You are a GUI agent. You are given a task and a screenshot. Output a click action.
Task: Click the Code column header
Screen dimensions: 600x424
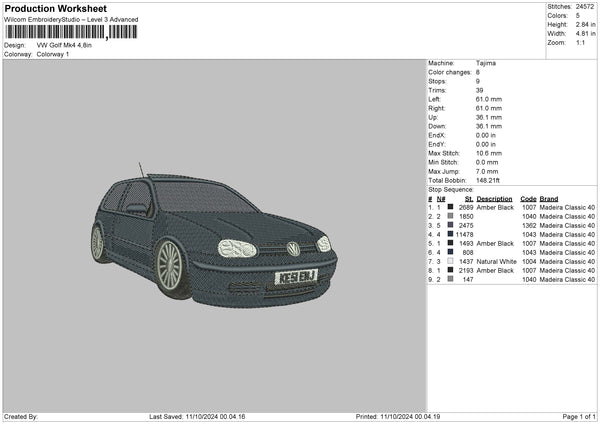click(x=528, y=198)
